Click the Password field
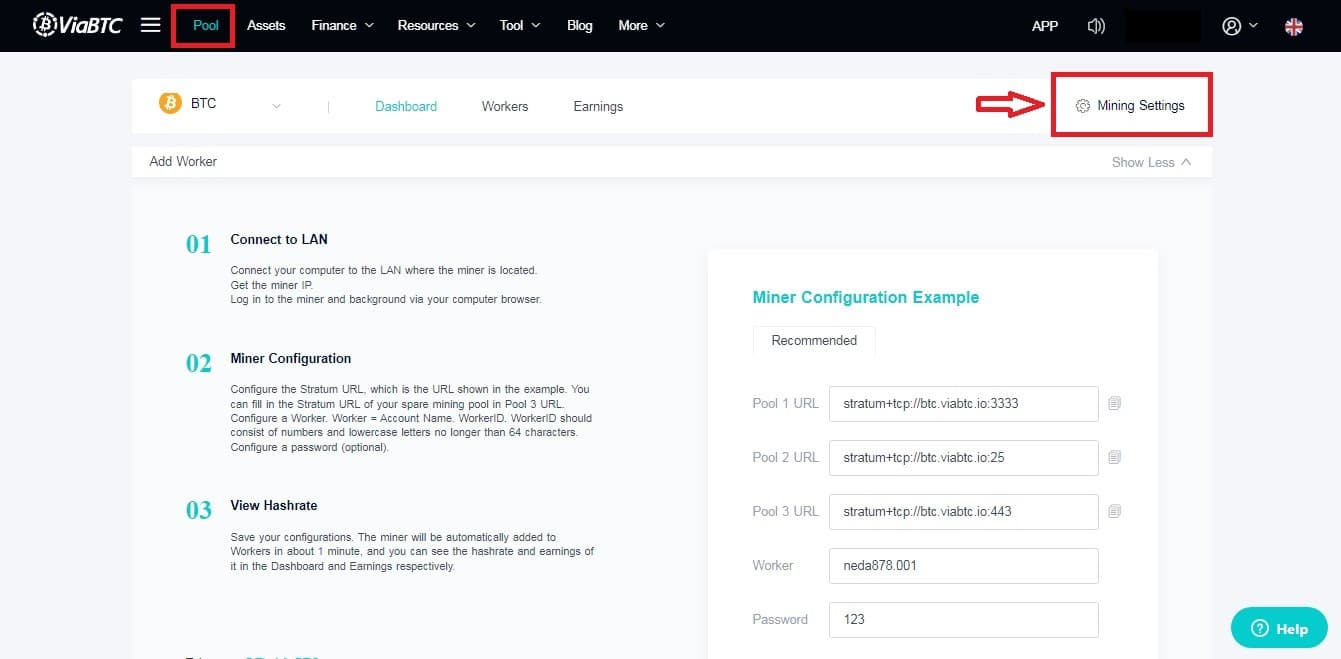Screen dimensions: 1341x659 point(964,620)
